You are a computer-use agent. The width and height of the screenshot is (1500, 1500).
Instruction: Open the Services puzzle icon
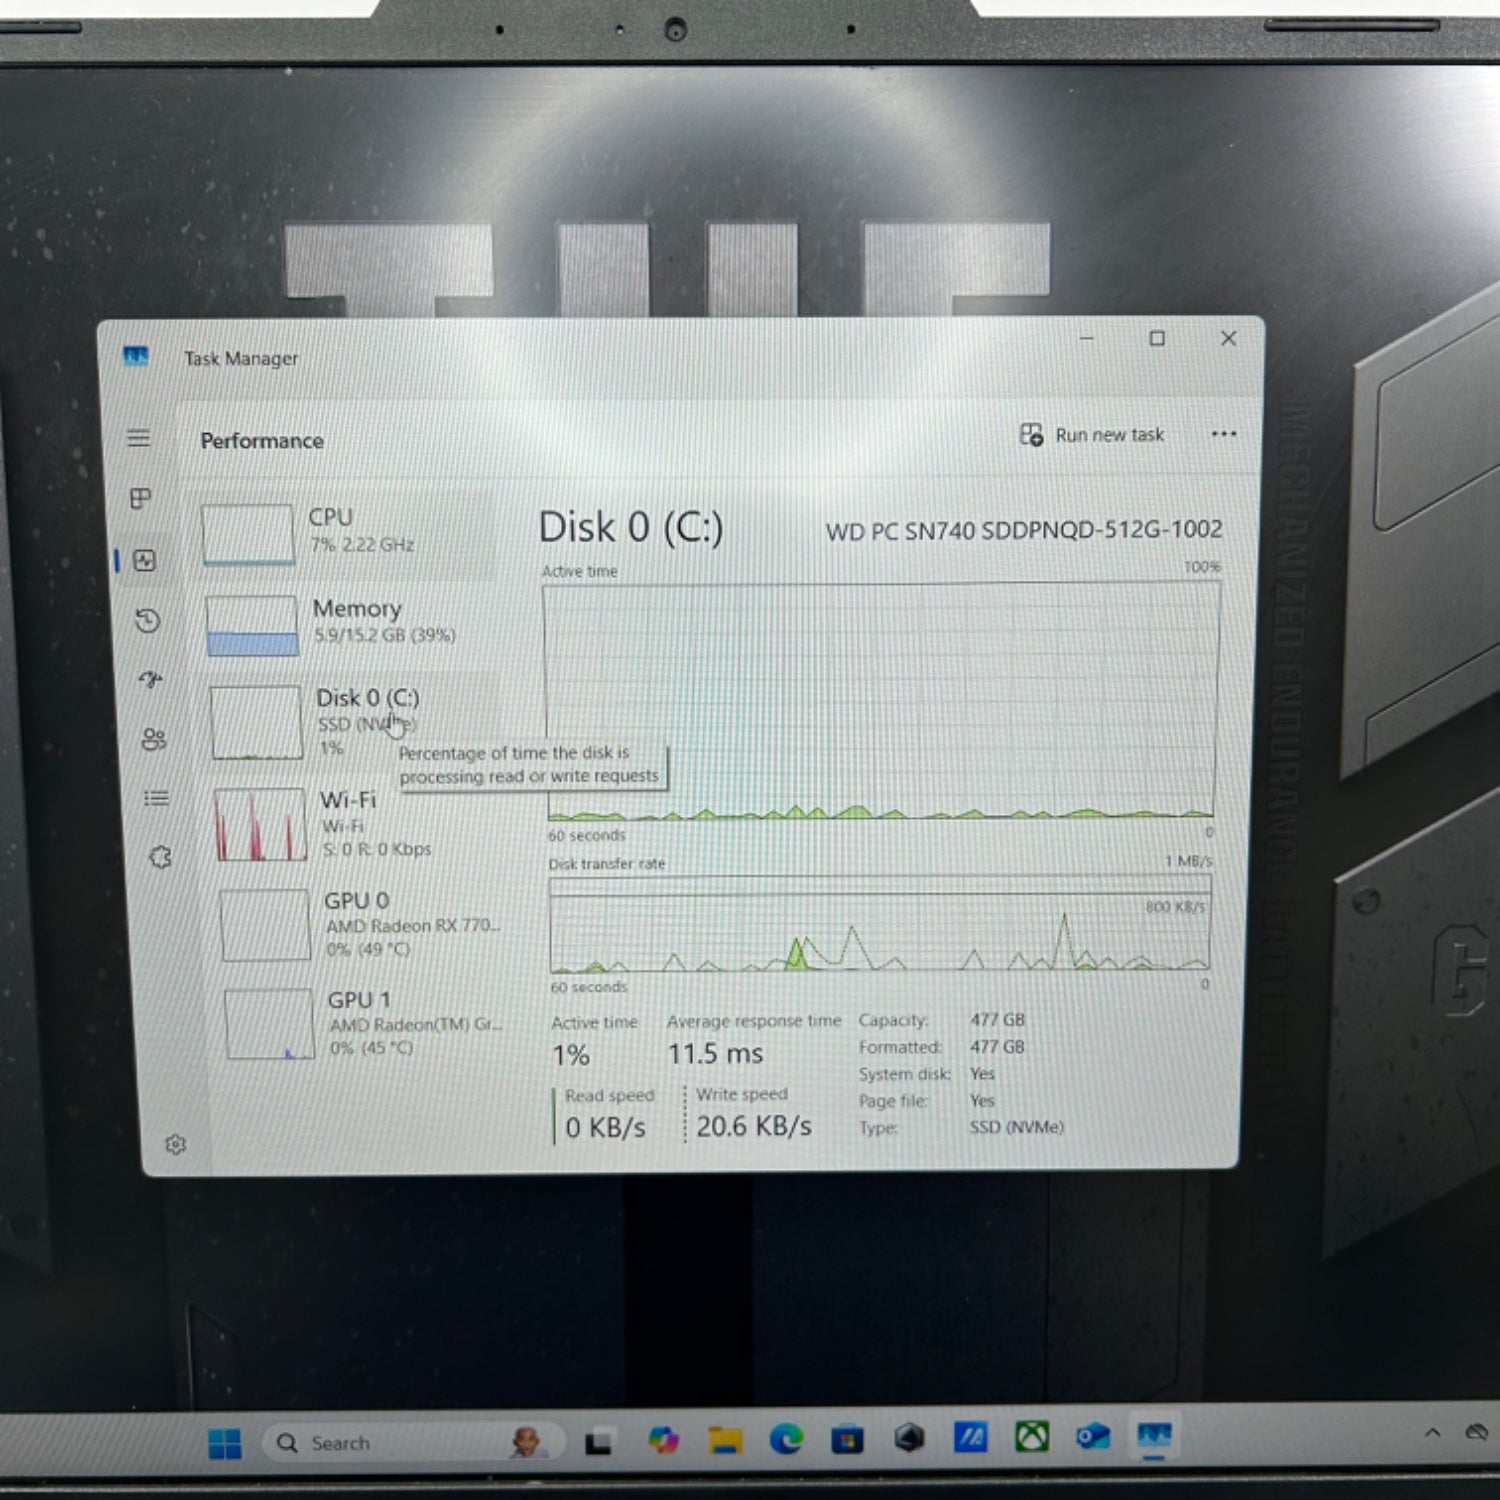click(x=160, y=857)
